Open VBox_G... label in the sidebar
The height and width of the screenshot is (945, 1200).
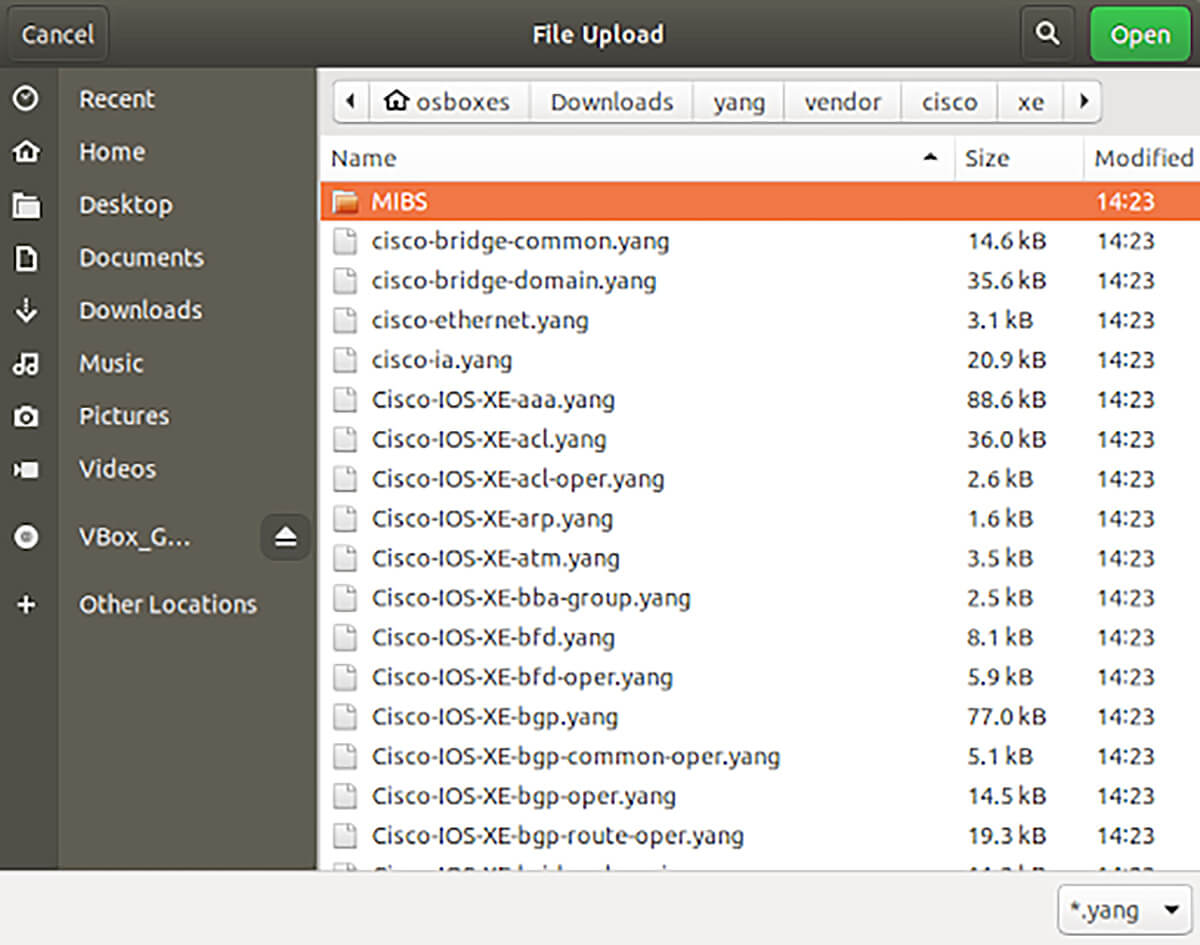(x=134, y=538)
